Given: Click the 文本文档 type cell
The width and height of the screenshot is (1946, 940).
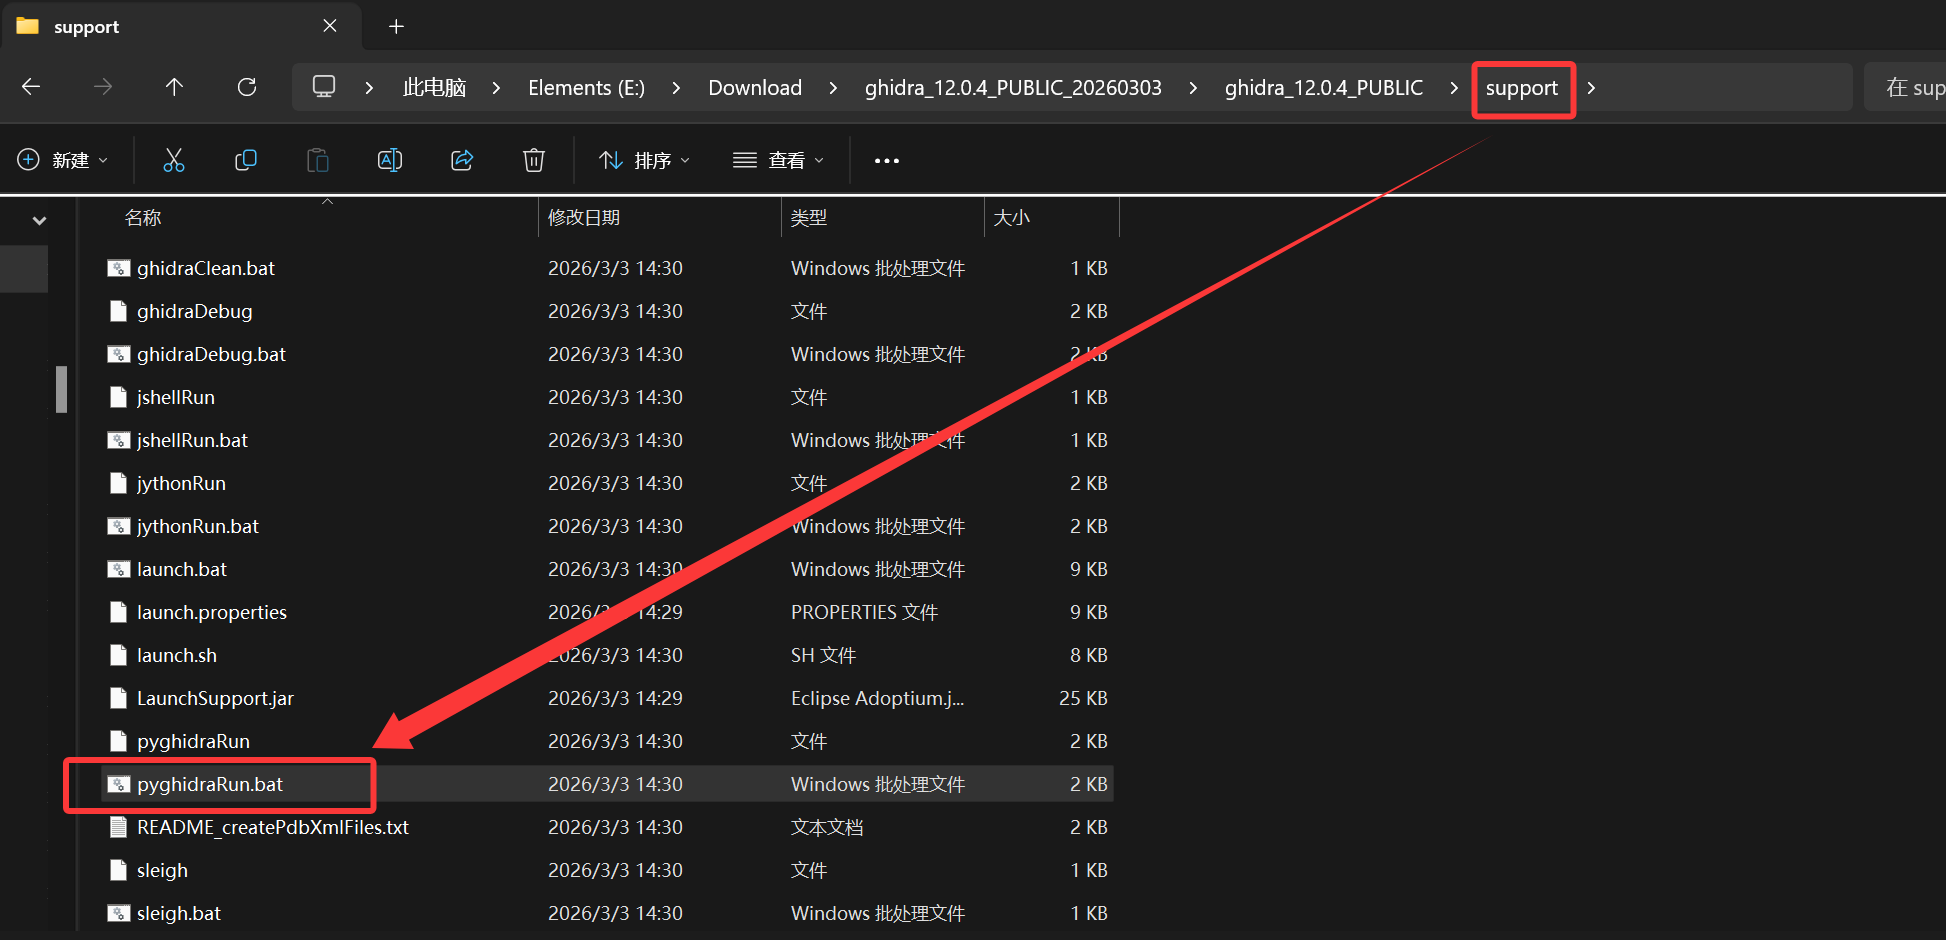Looking at the screenshot, I should pos(827,827).
